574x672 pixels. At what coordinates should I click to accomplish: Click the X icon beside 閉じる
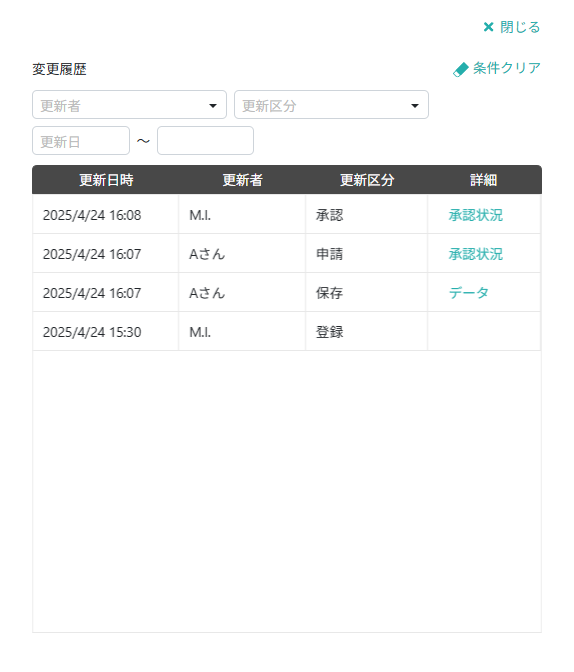488,27
